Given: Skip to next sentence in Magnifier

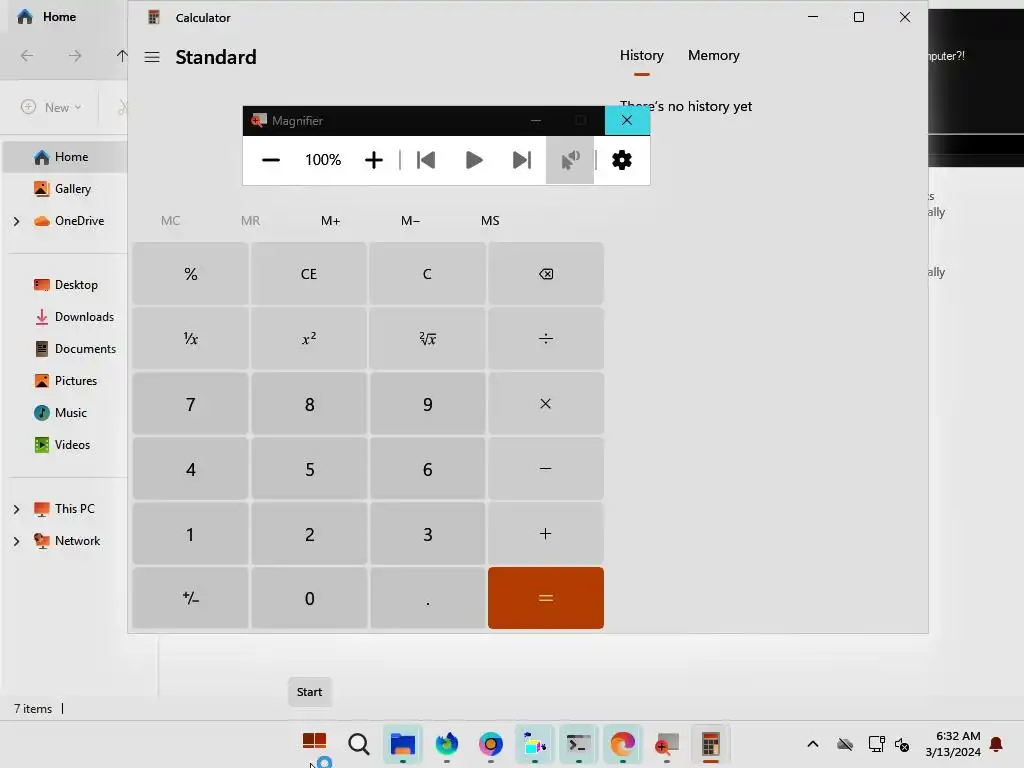Looking at the screenshot, I should tap(521, 160).
